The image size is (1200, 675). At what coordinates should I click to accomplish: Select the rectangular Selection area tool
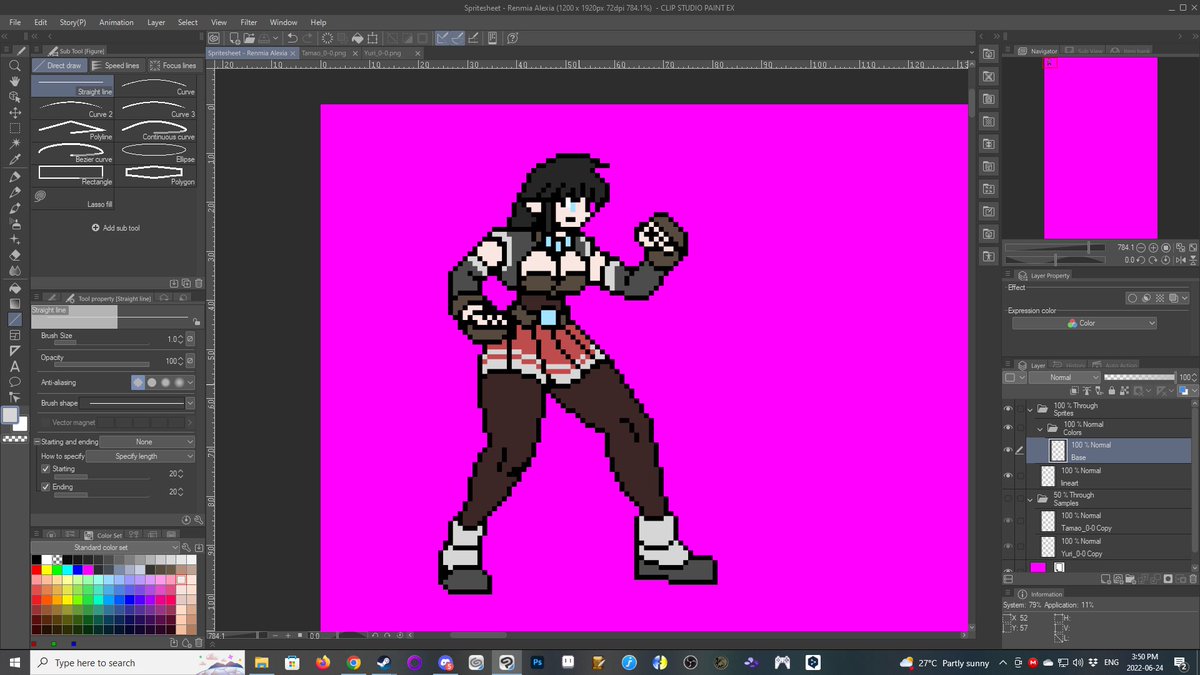click(15, 128)
